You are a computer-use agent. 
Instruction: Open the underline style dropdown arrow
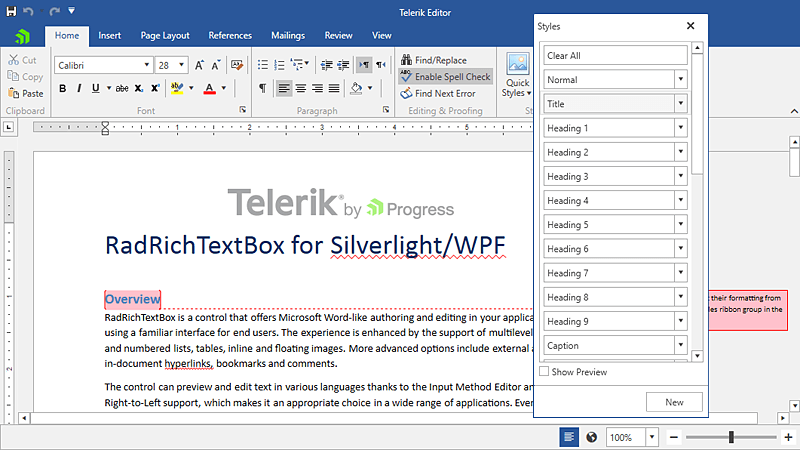[x=109, y=88]
